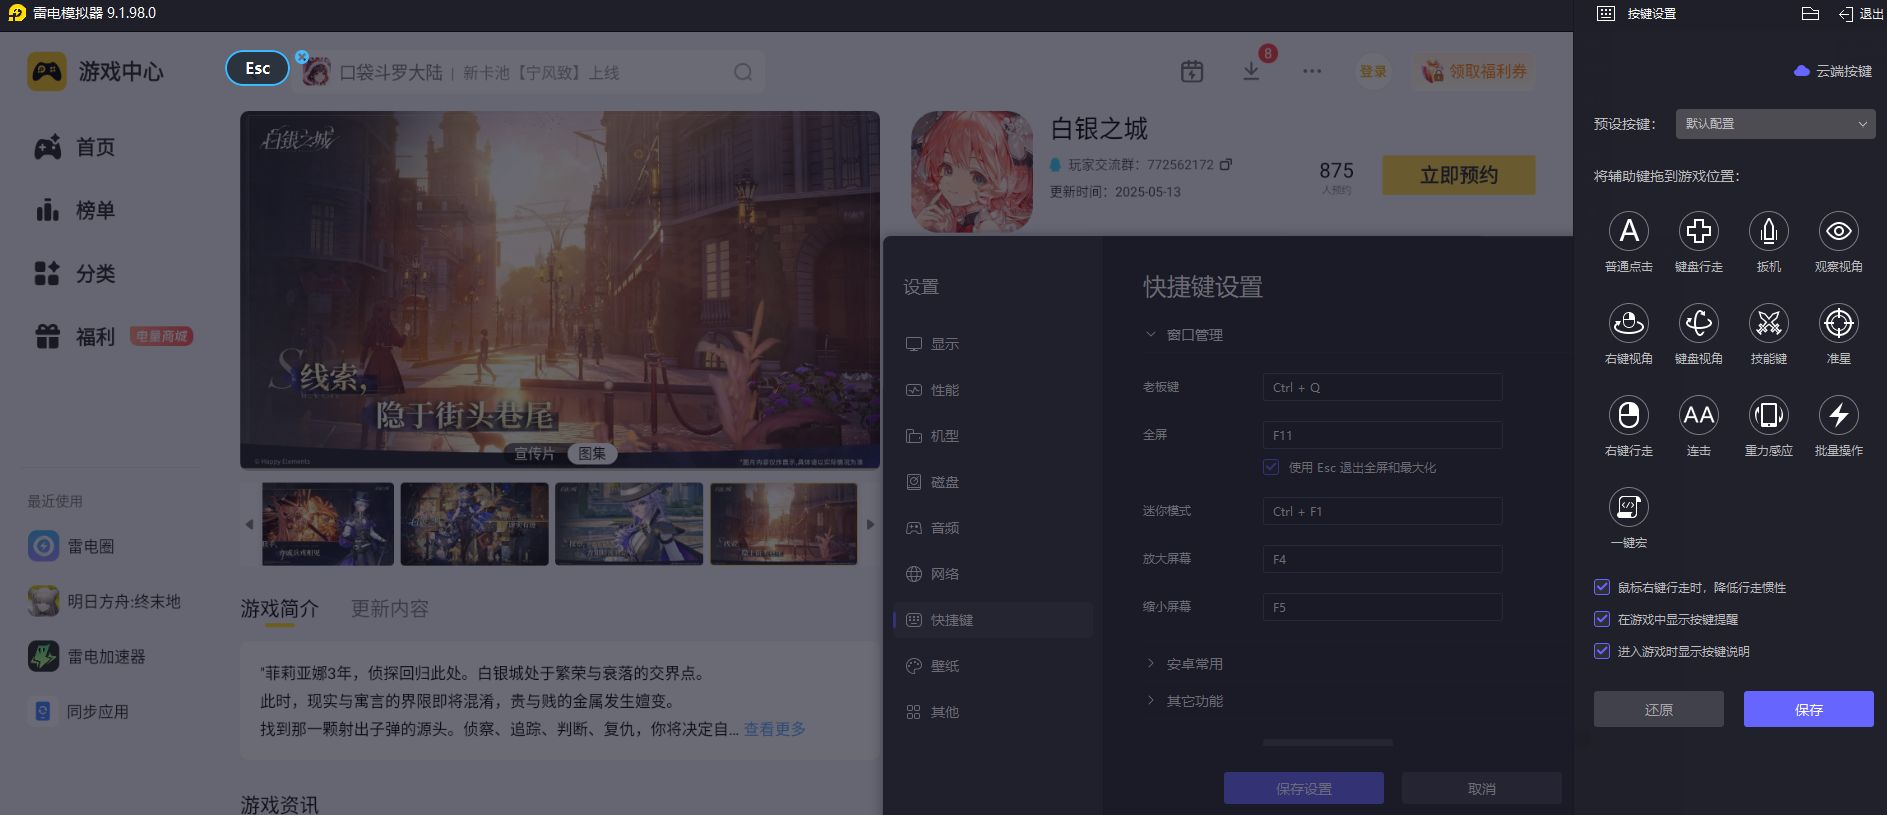Open 雷电加速器 from recent apps

click(x=87, y=656)
